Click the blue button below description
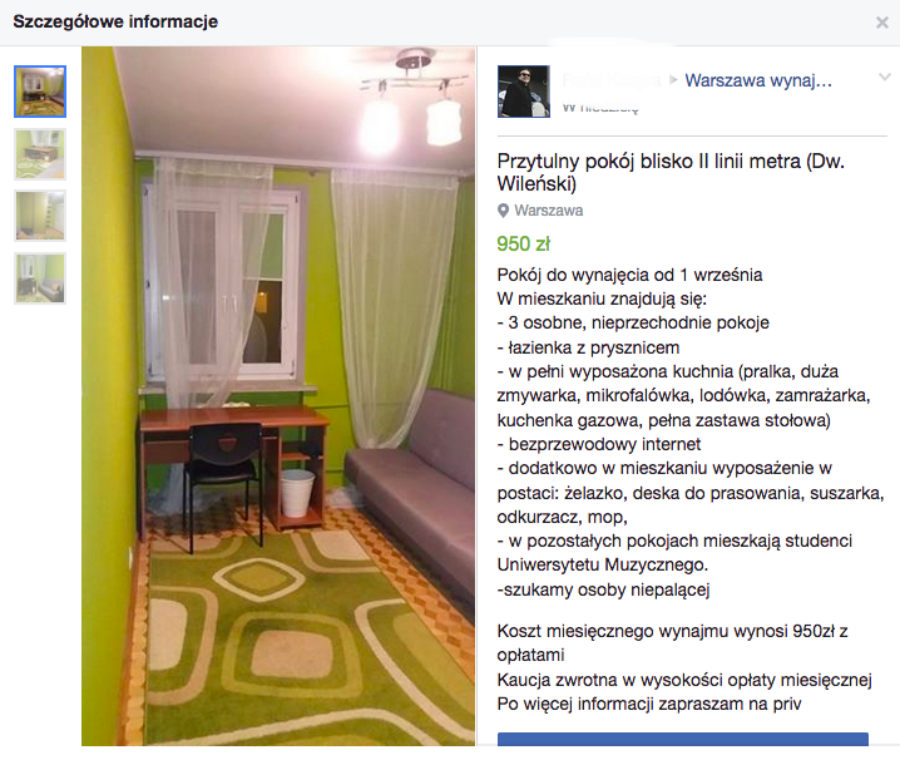The image size is (900, 760). (x=683, y=739)
